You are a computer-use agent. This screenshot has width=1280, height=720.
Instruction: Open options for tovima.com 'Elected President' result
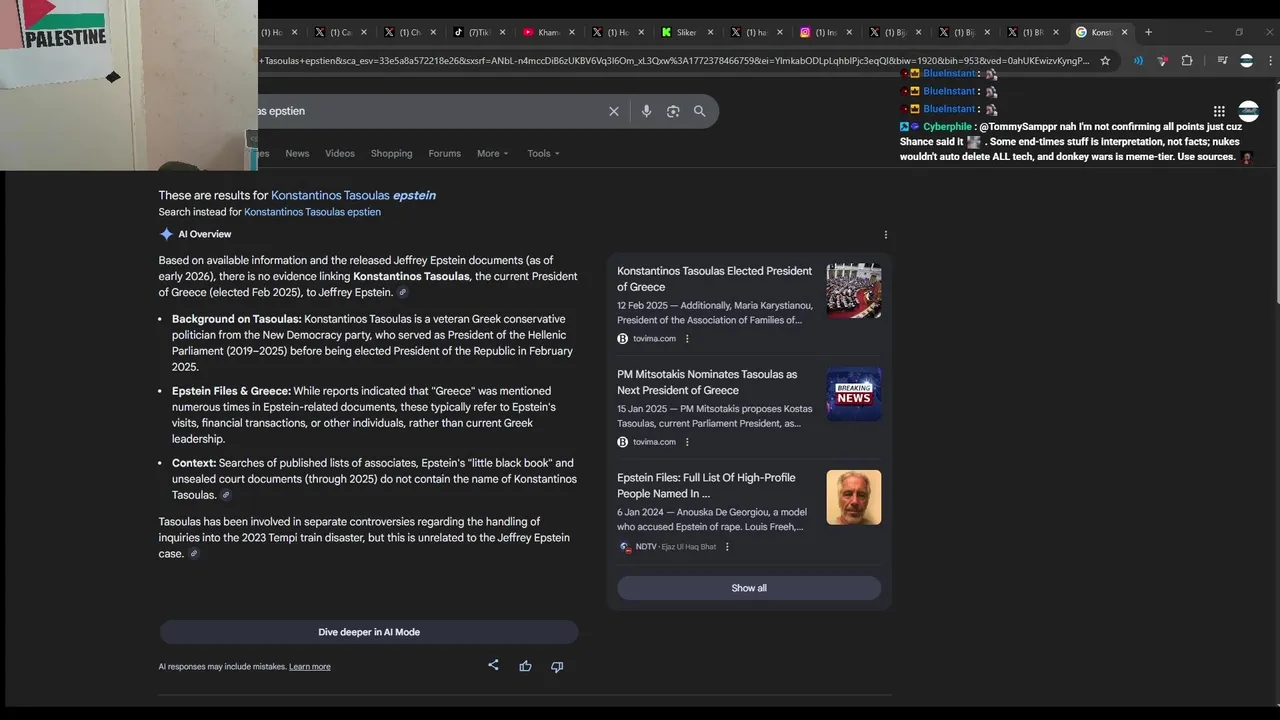[x=687, y=339]
